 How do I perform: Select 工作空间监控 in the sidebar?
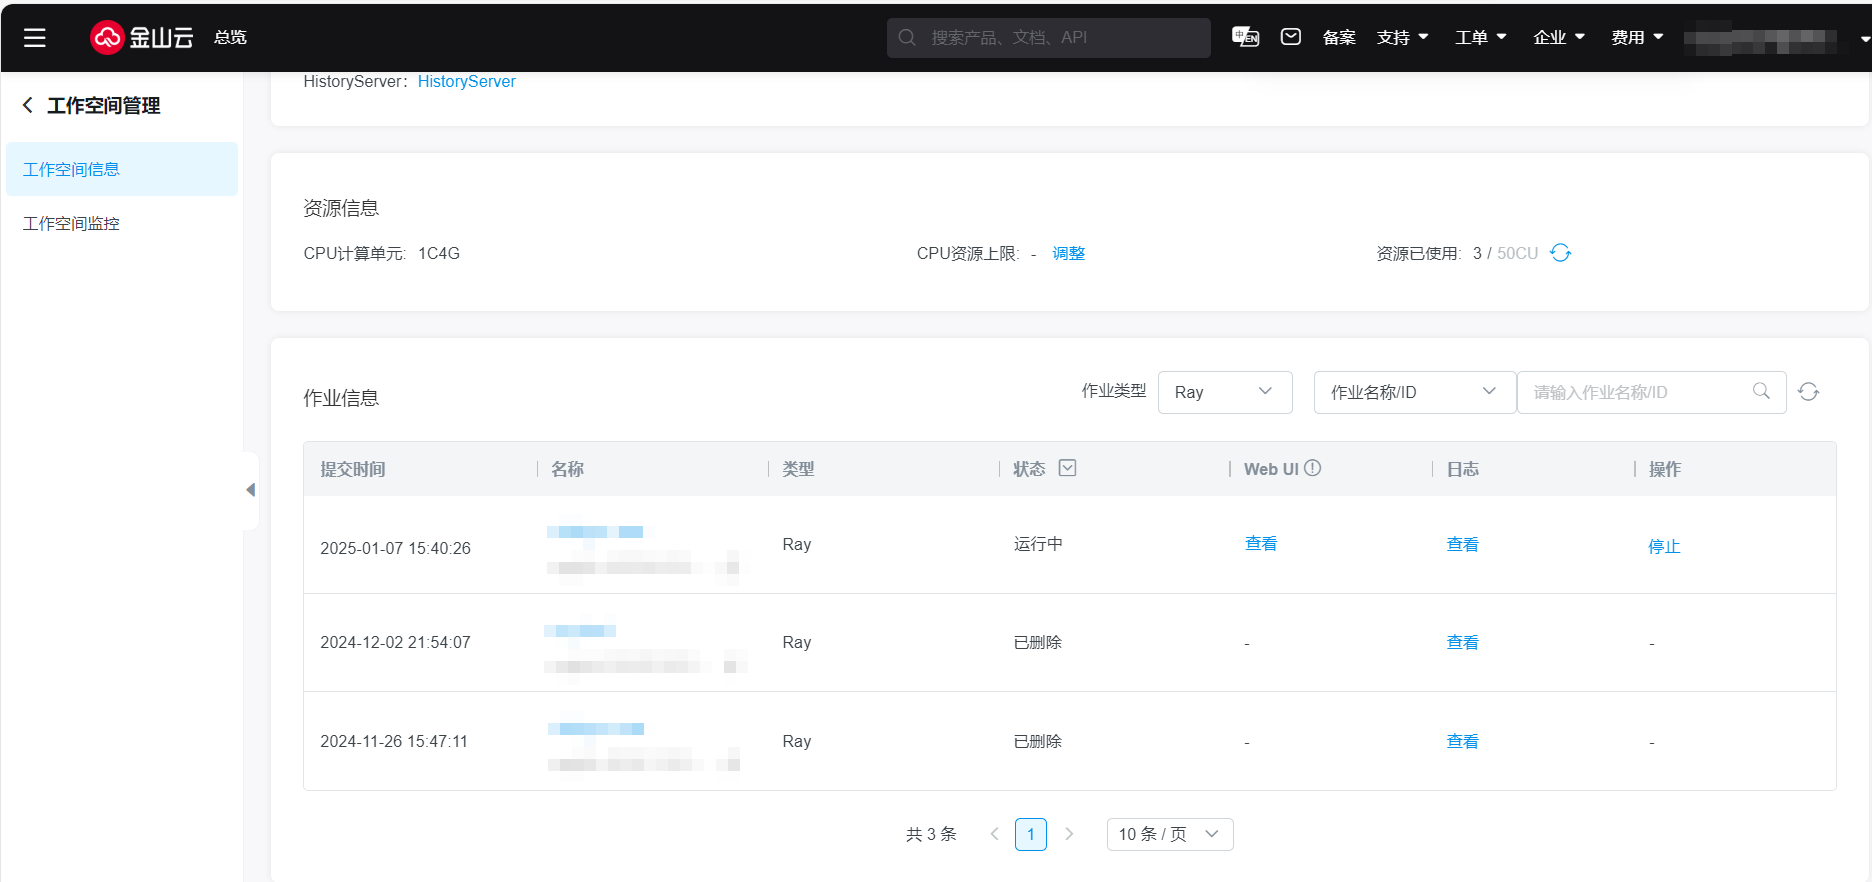(71, 224)
